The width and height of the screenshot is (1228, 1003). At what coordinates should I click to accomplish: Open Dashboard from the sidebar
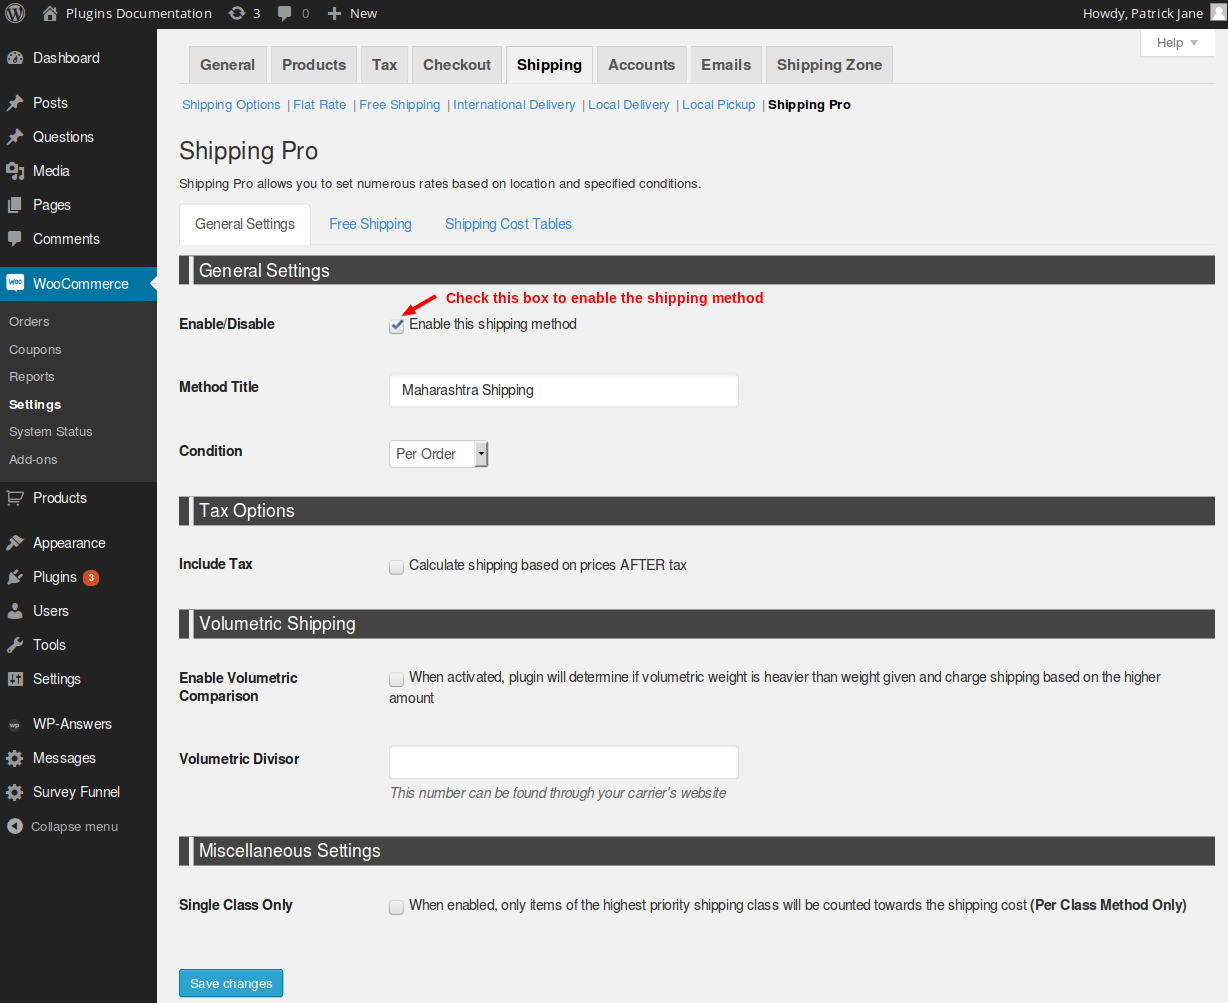point(66,58)
